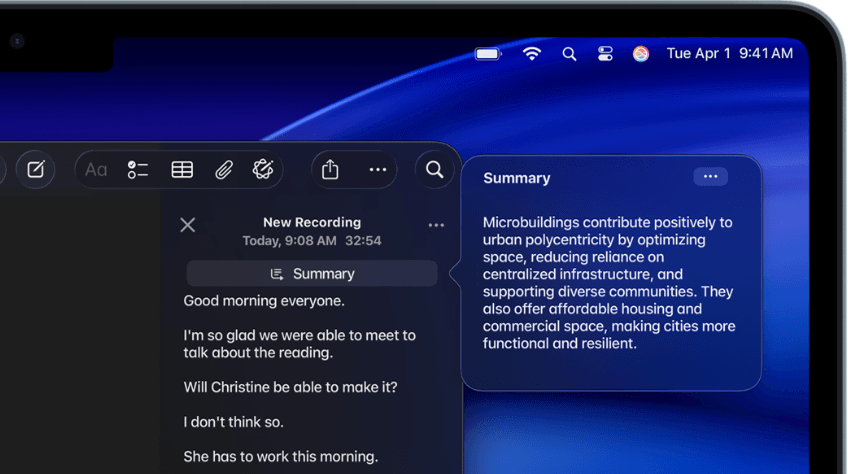Open Wi-Fi status menu

pyautogui.click(x=532, y=54)
